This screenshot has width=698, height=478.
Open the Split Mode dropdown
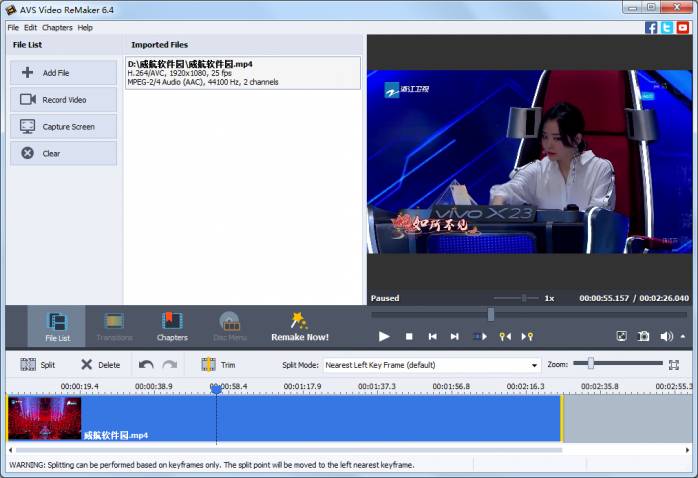tap(534, 366)
